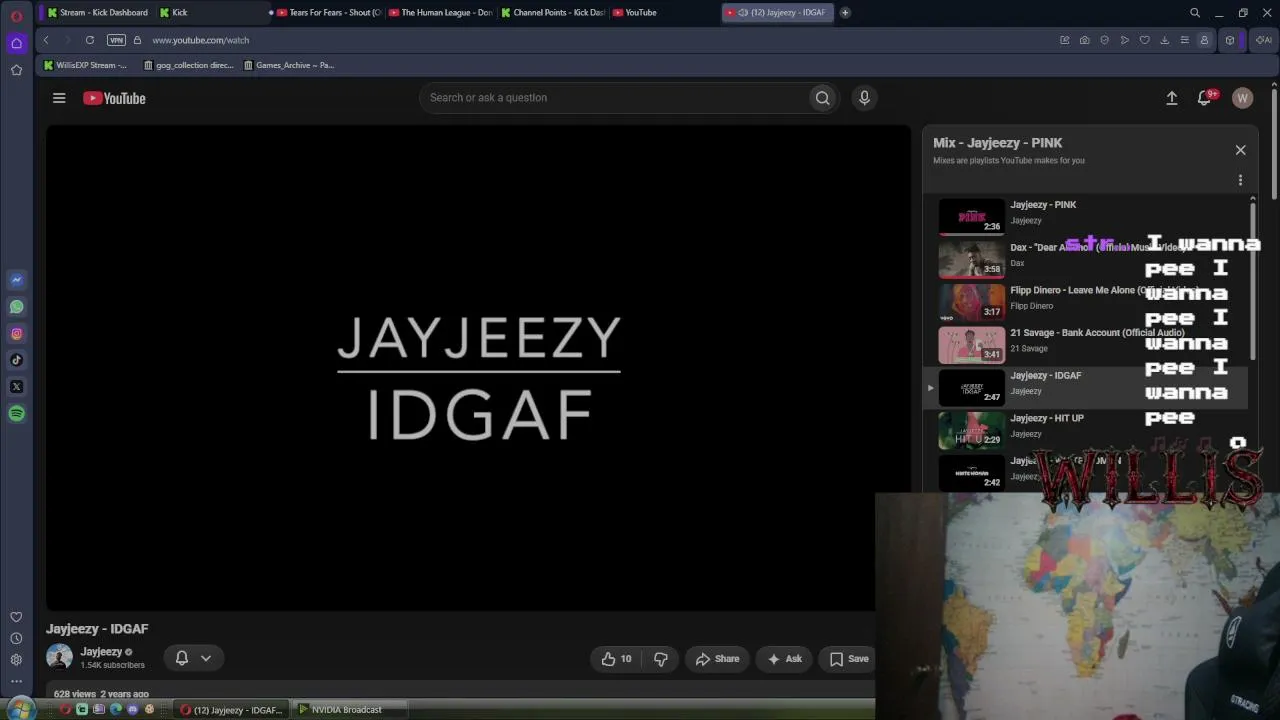Dislike the Jayjeezy - IDGAF video
The height and width of the screenshot is (720, 1280).
[x=661, y=659]
